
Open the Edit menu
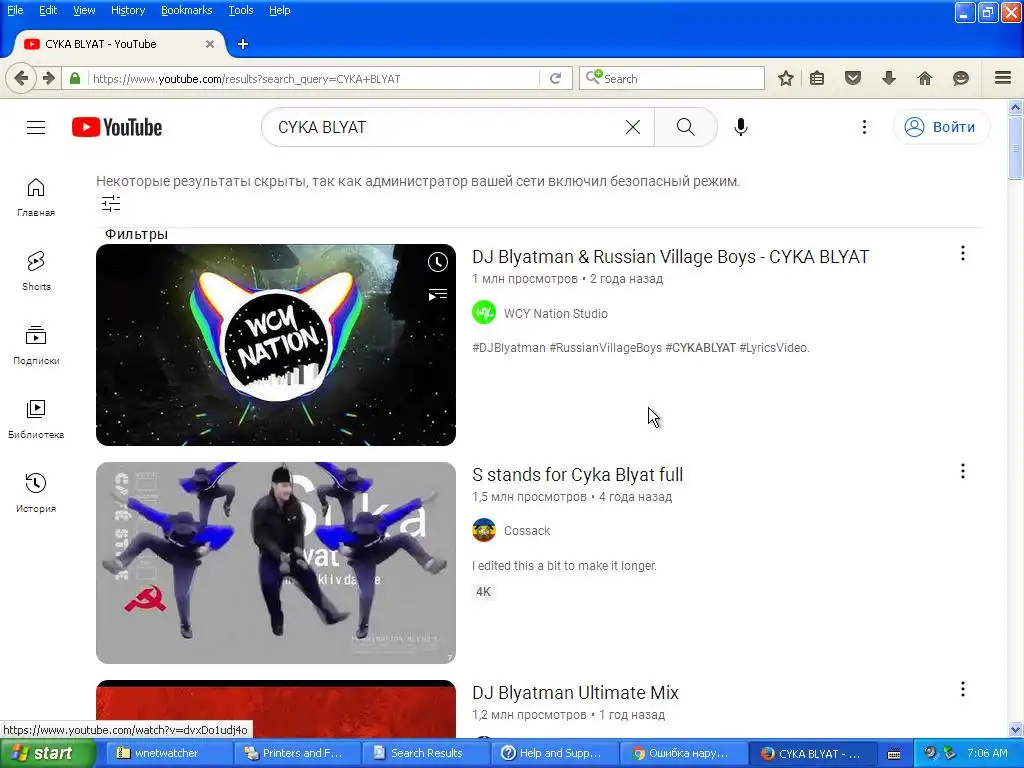(x=48, y=10)
